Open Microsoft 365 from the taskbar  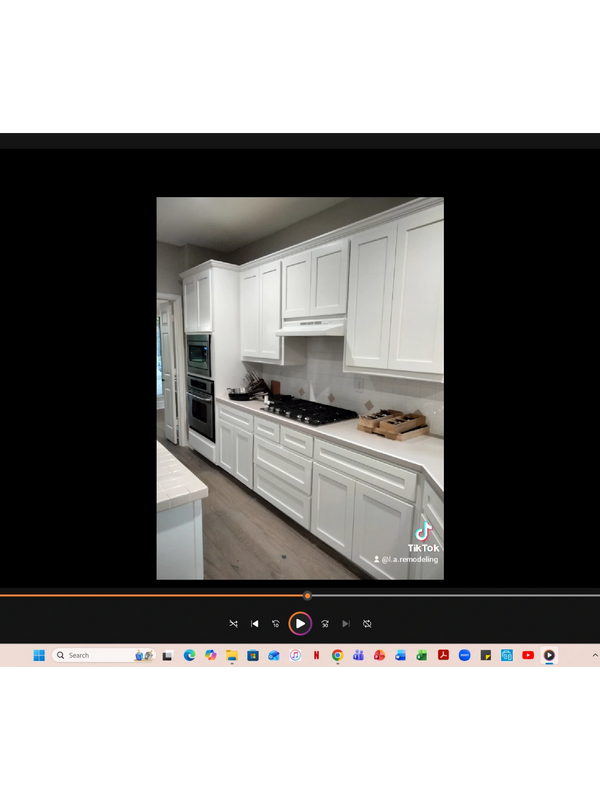[x=380, y=655]
